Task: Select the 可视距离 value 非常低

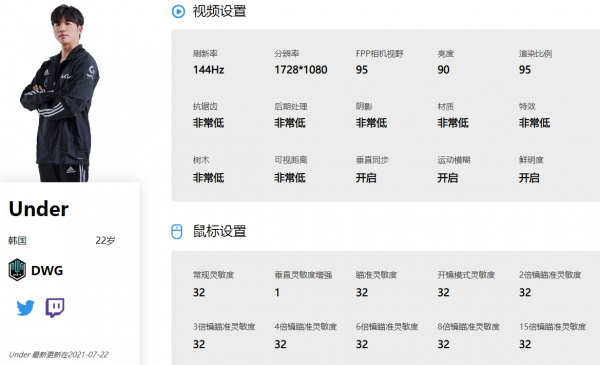Action: tap(290, 178)
